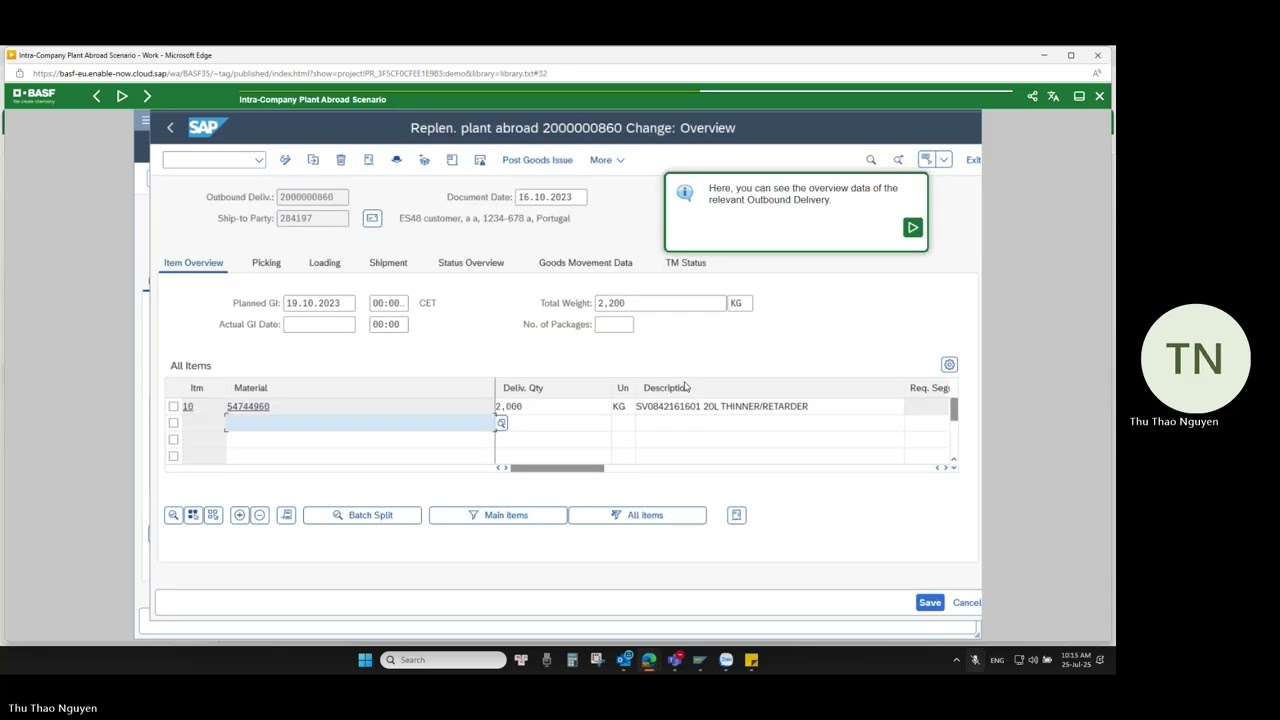1280x720 pixels.
Task: Click the insert item plus circle icon
Action: coord(239,515)
